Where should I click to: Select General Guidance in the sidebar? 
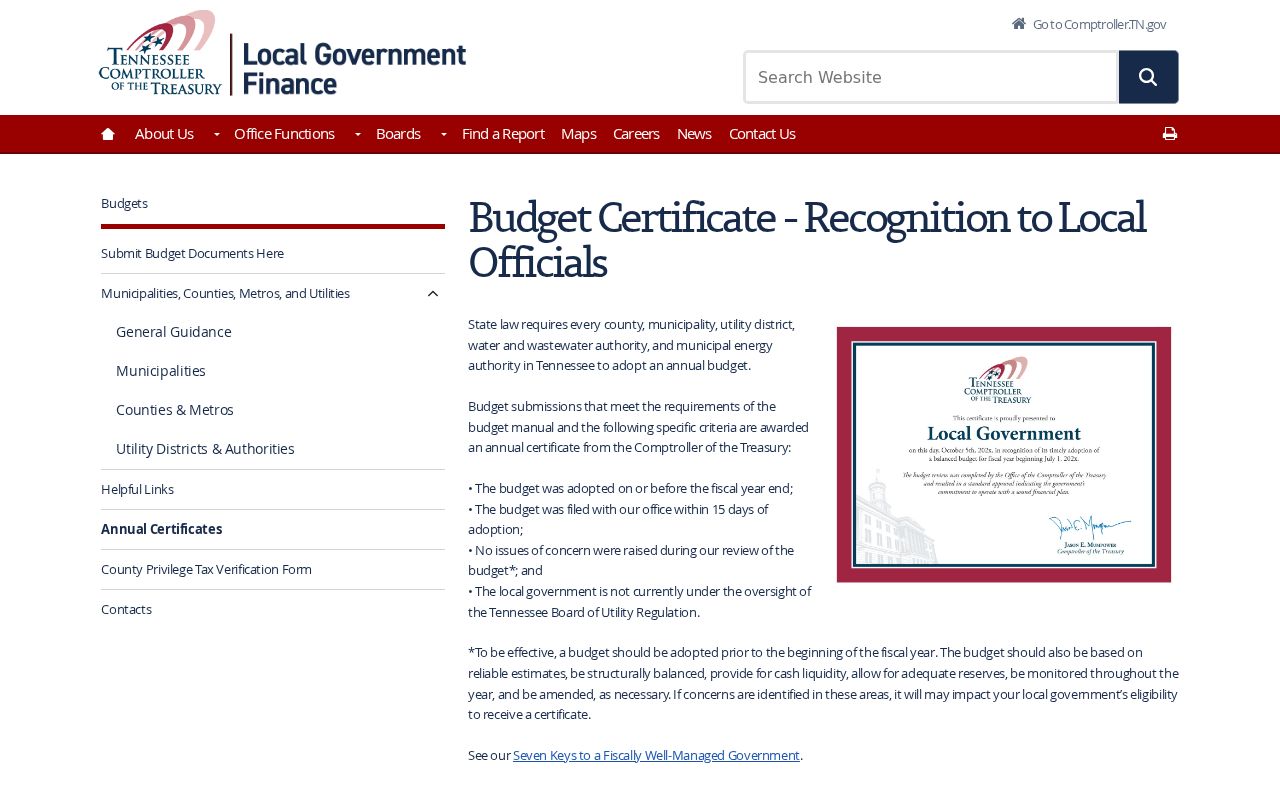point(174,332)
